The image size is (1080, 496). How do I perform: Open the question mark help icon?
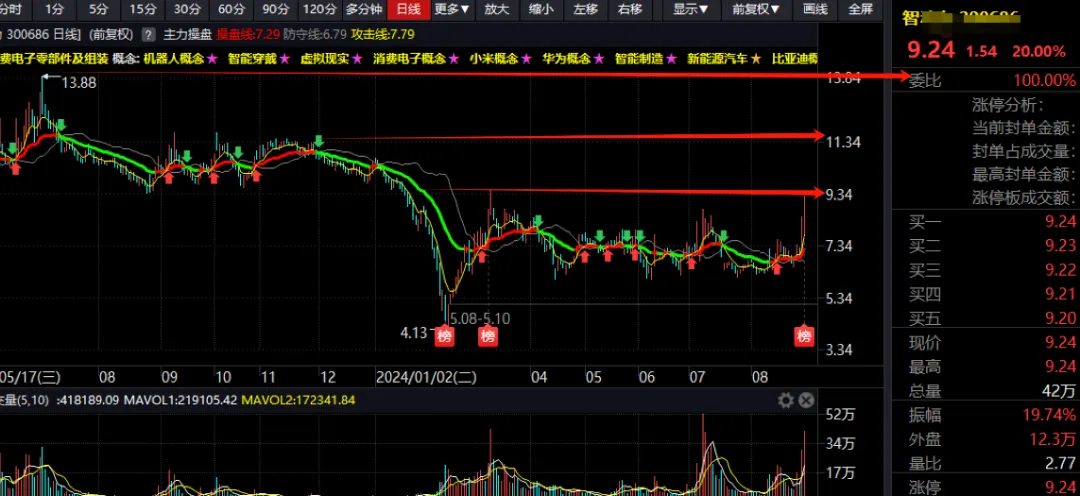point(147,34)
